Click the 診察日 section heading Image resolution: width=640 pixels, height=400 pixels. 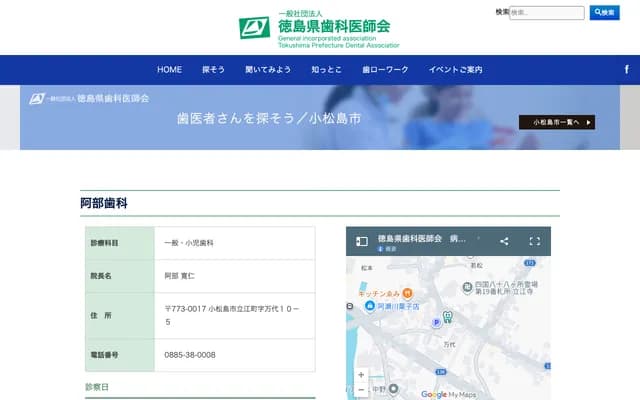(97, 387)
